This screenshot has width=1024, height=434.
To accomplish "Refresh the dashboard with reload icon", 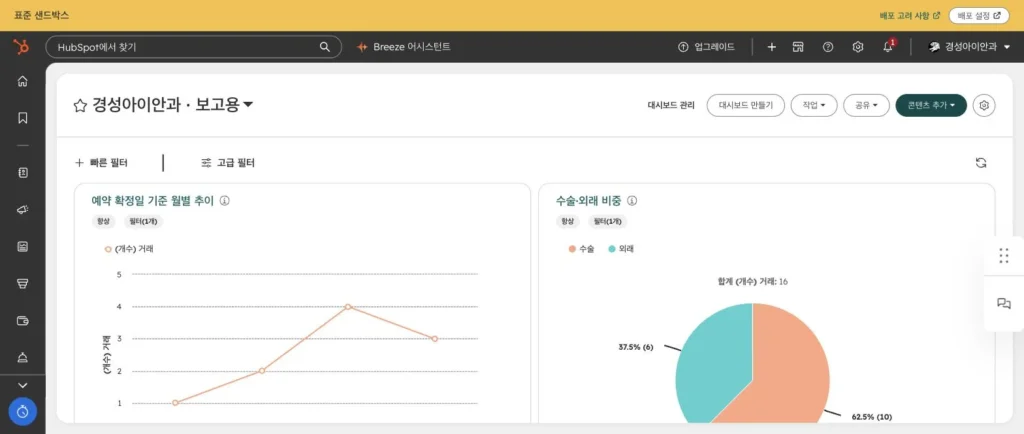I will pyautogui.click(x=981, y=163).
